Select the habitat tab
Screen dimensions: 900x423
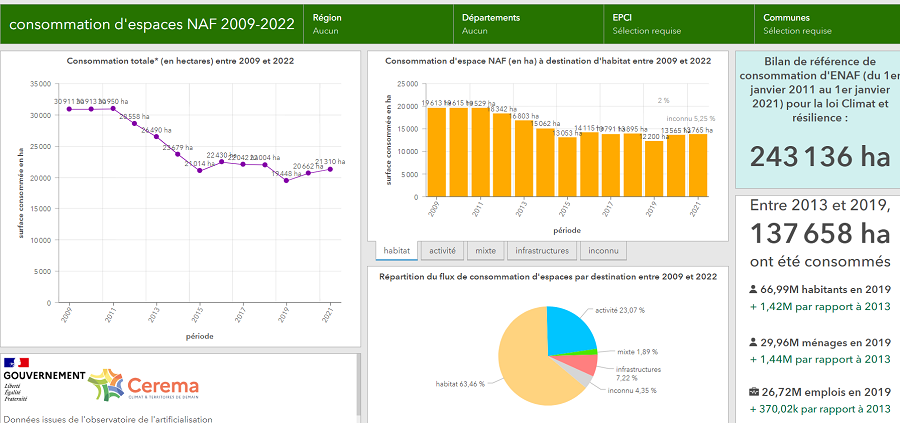(396, 251)
